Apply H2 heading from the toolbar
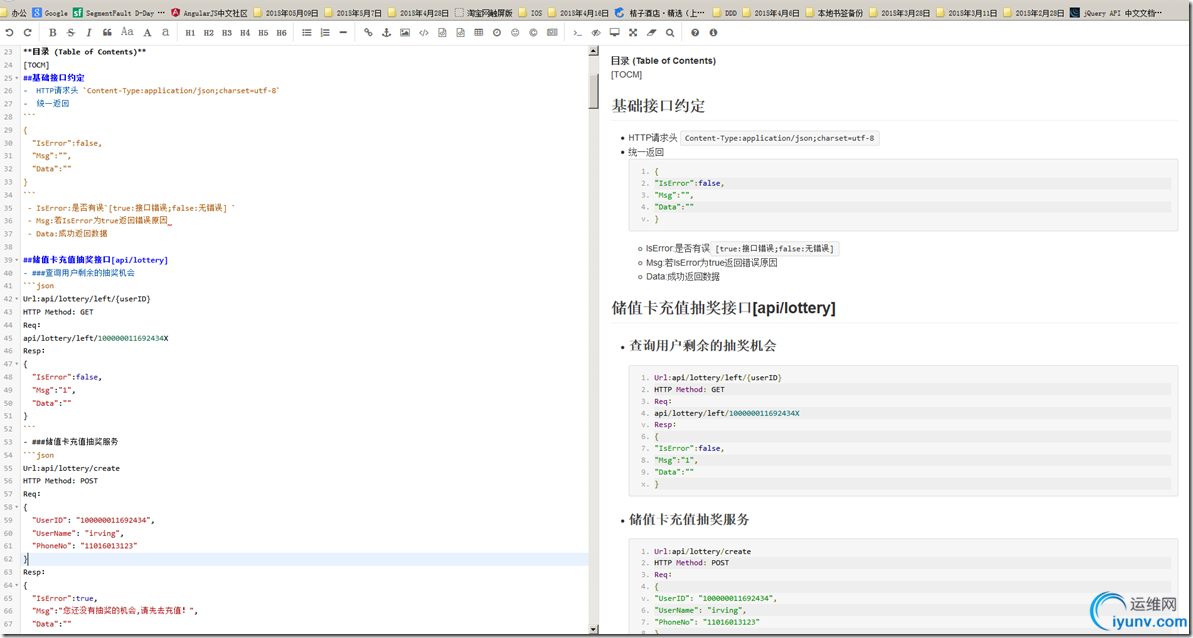This screenshot has width=1193, height=638. [x=208, y=33]
